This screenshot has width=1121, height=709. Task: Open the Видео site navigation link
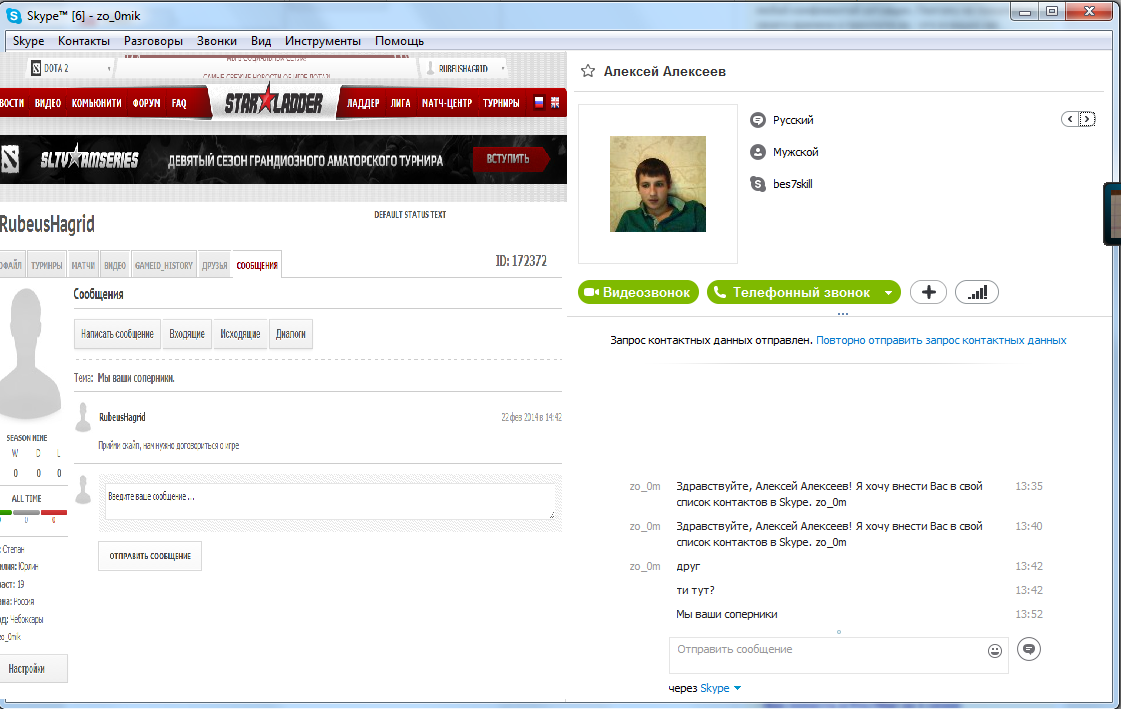(x=48, y=103)
